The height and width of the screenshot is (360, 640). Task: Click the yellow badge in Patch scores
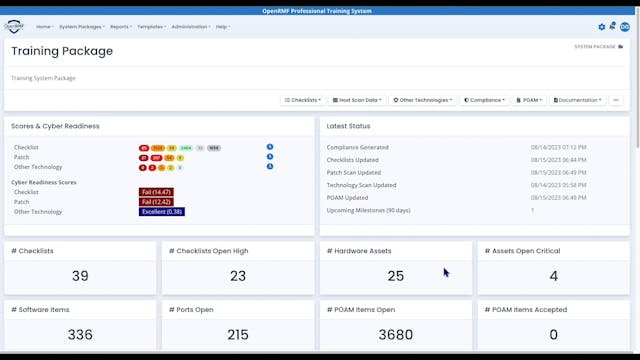tap(180, 158)
